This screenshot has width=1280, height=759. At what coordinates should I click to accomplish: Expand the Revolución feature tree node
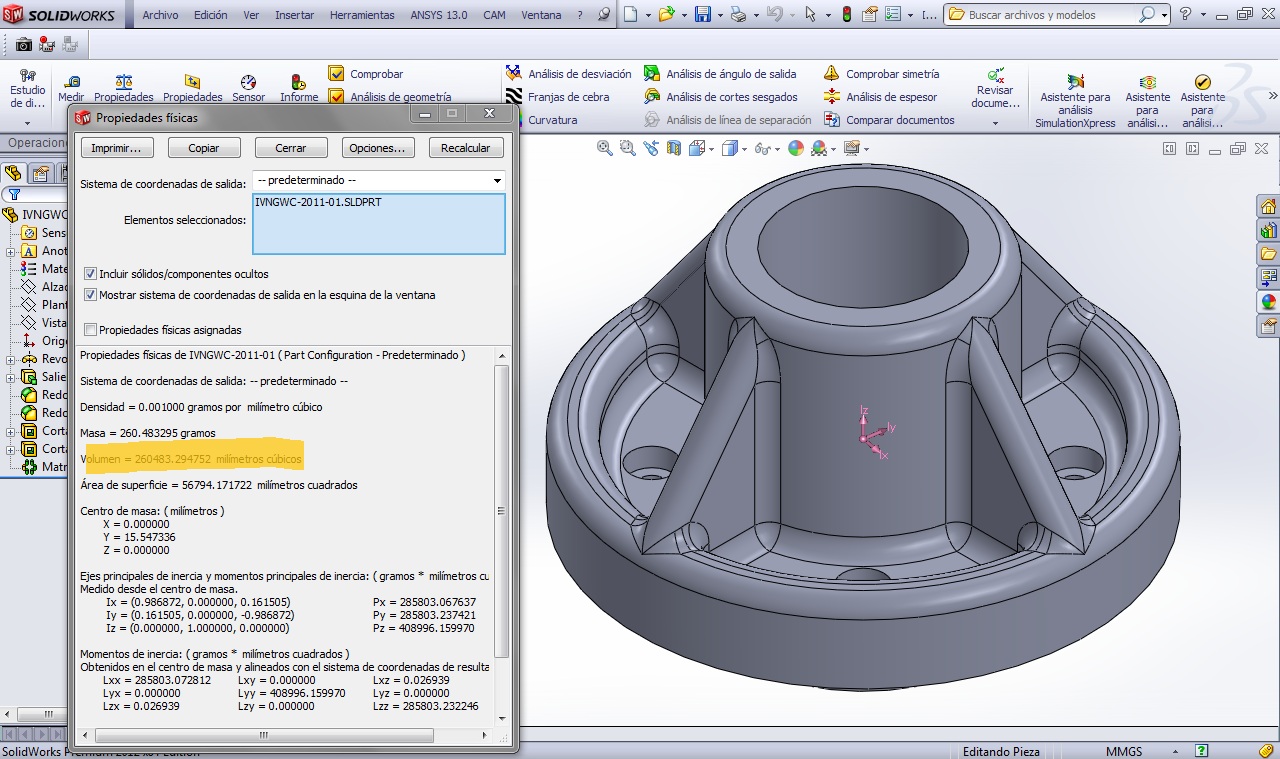coord(10,360)
